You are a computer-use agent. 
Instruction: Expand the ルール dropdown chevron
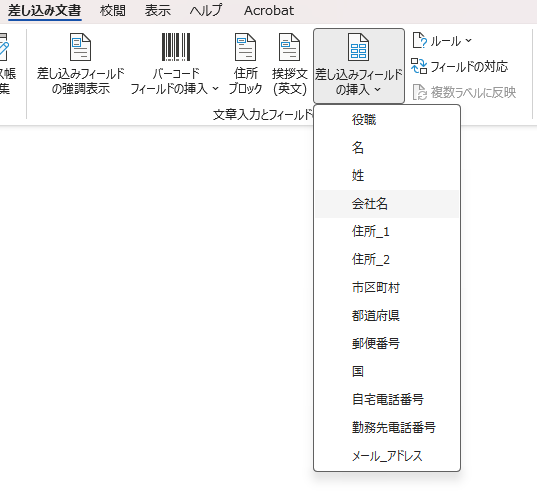(x=469, y=41)
